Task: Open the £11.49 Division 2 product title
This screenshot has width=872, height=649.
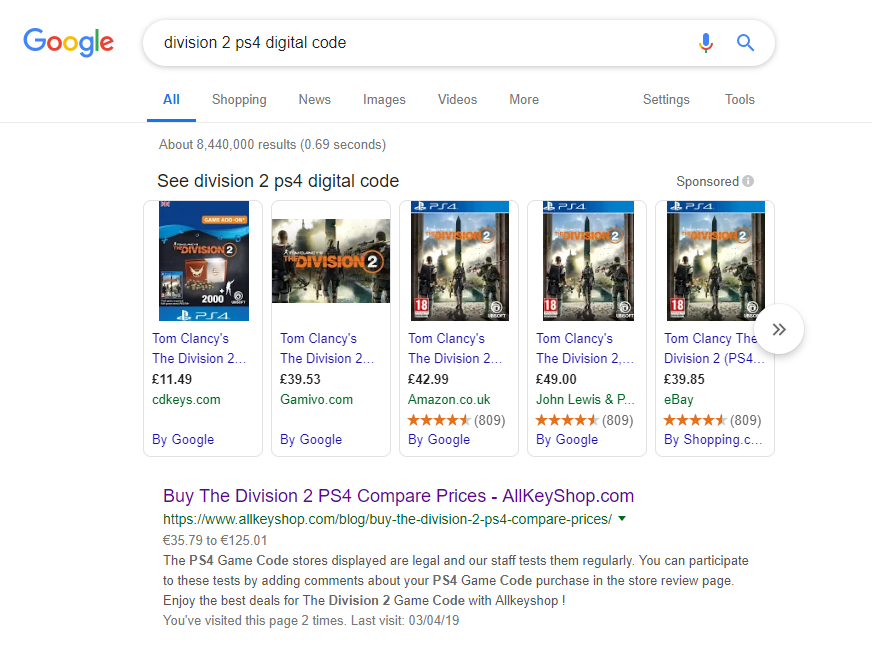Action: 199,348
